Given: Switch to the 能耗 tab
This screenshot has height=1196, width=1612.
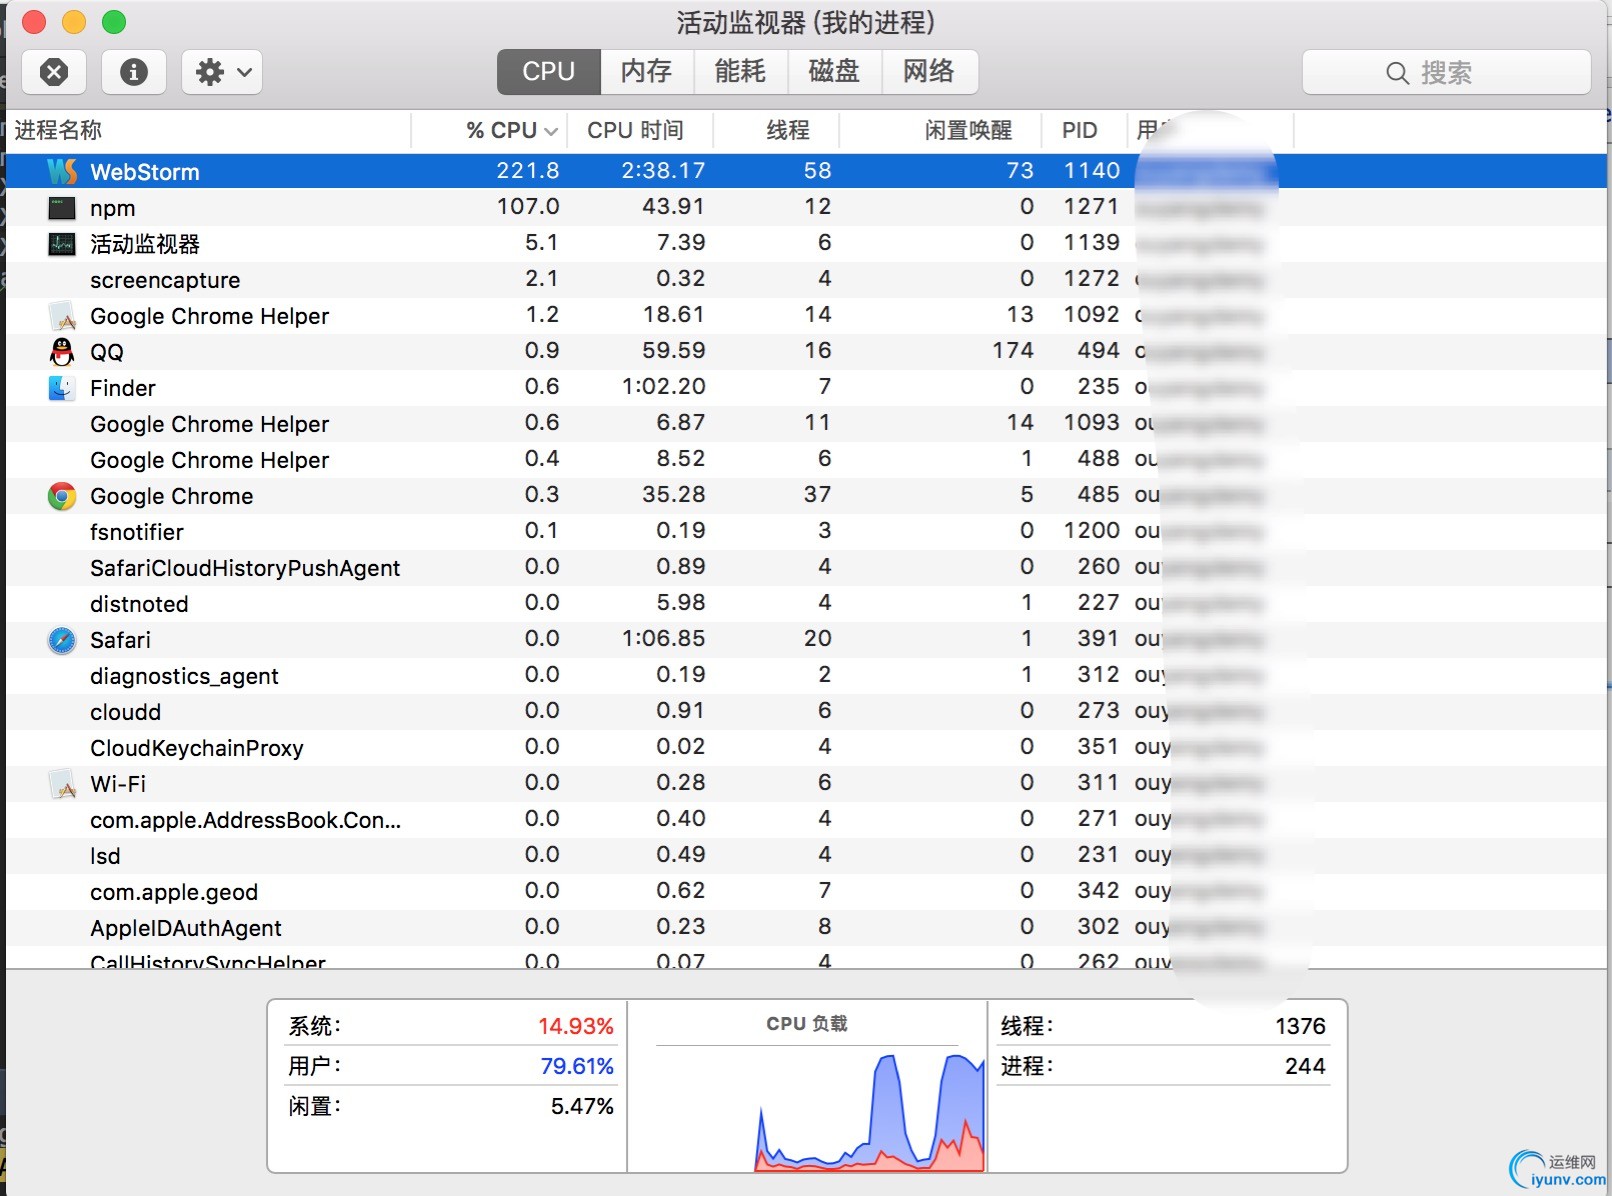Looking at the screenshot, I should pyautogui.click(x=740, y=72).
